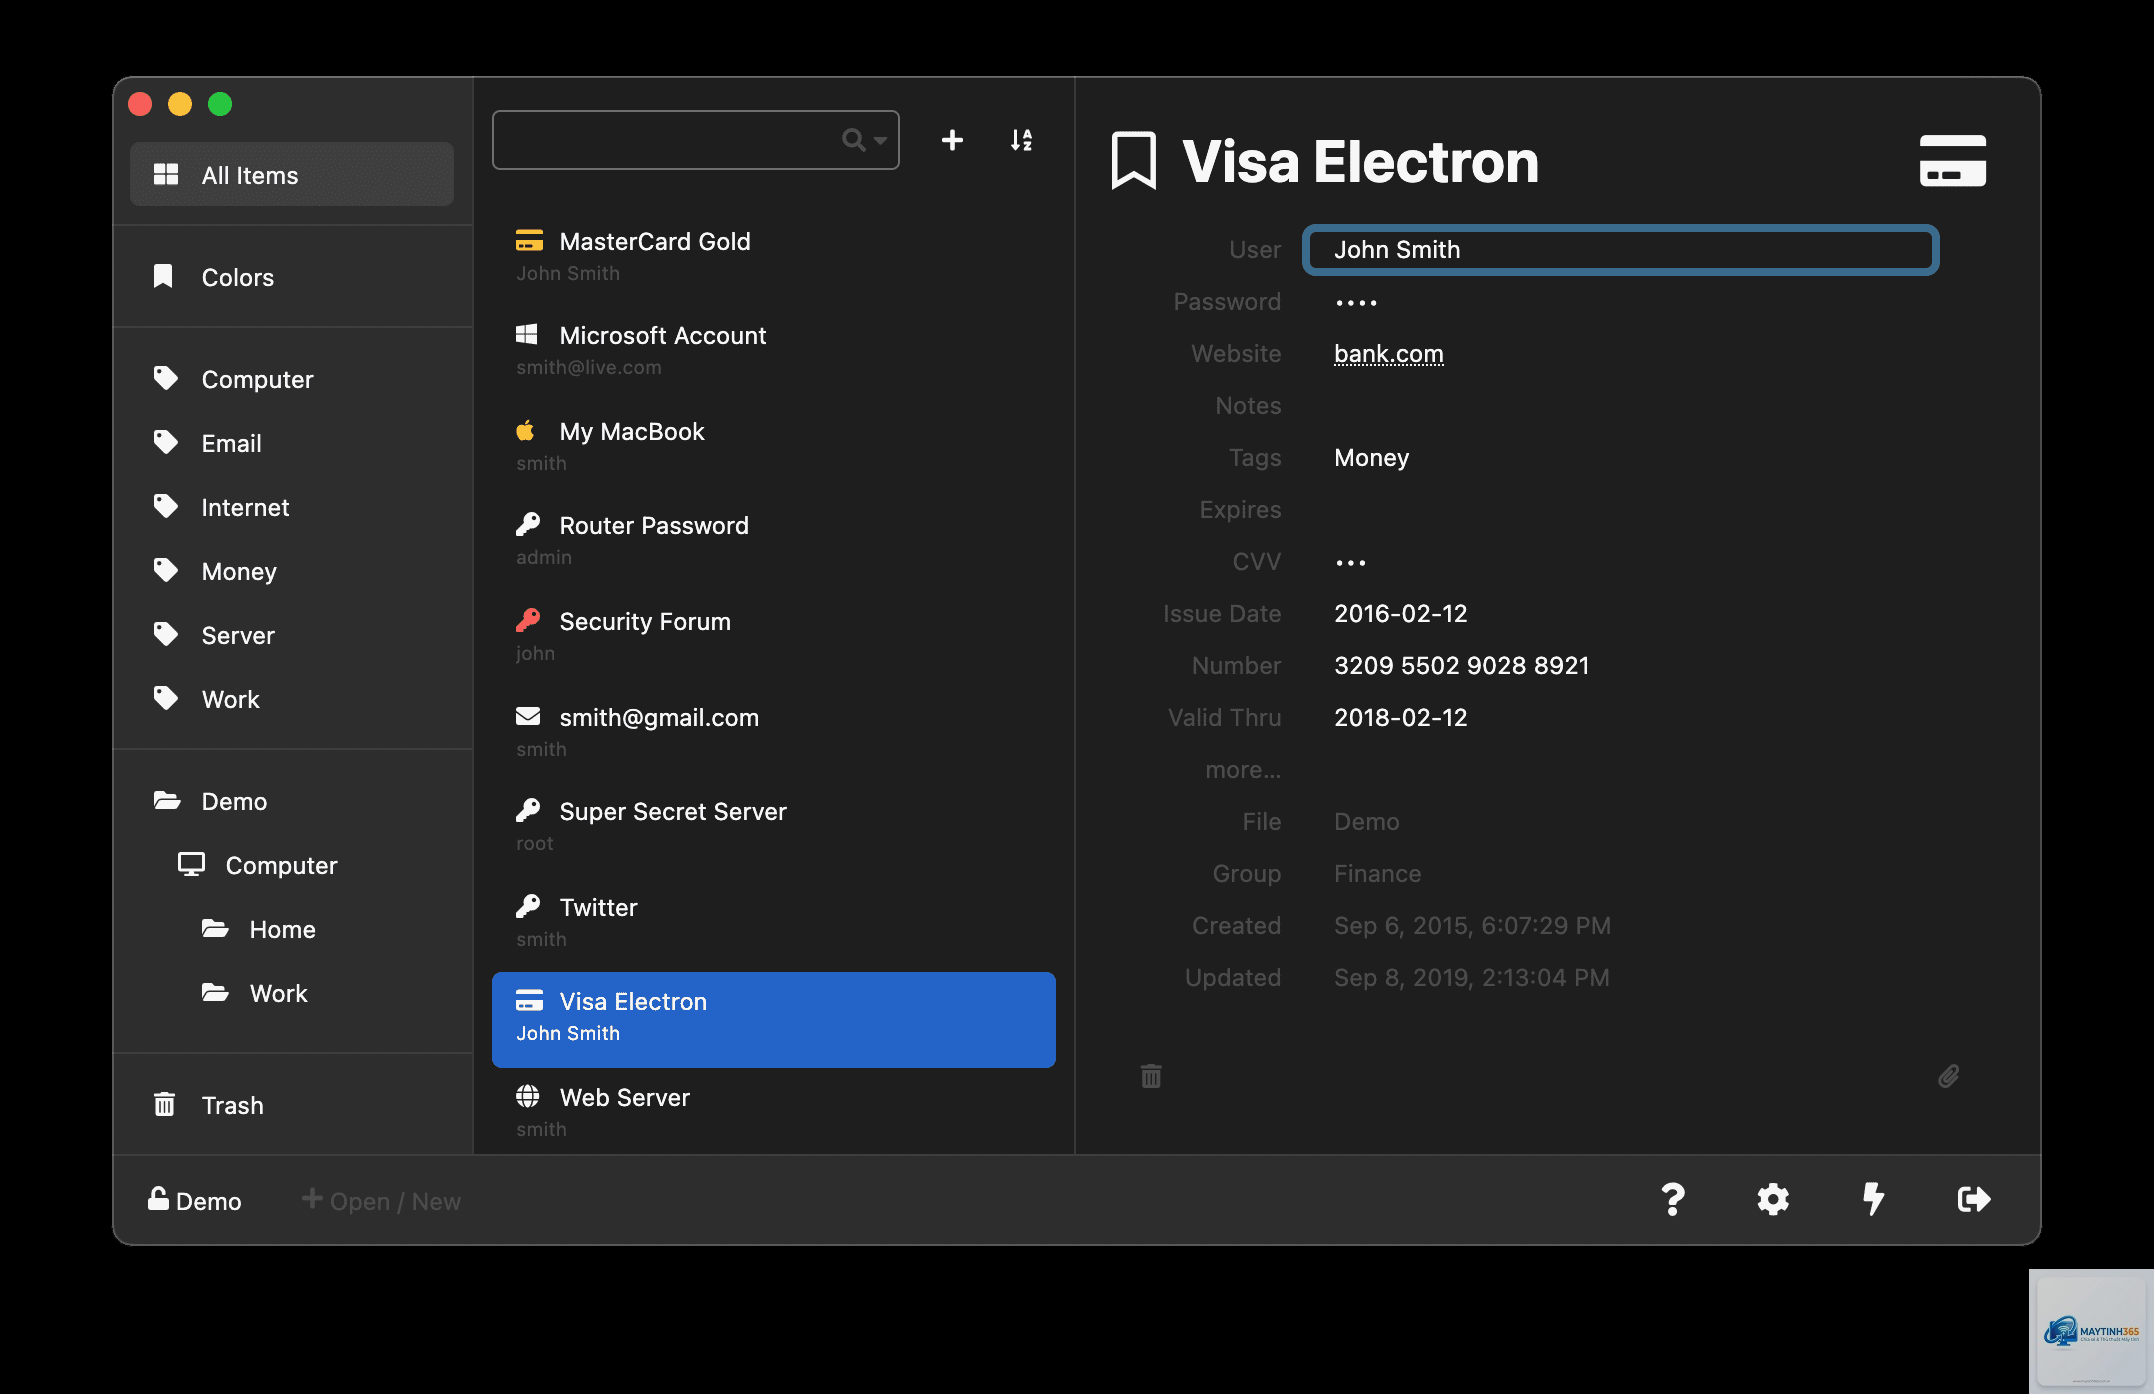Click the credit card entry icon at top right
Viewport: 2154px width, 1394px height.
[x=1952, y=161]
